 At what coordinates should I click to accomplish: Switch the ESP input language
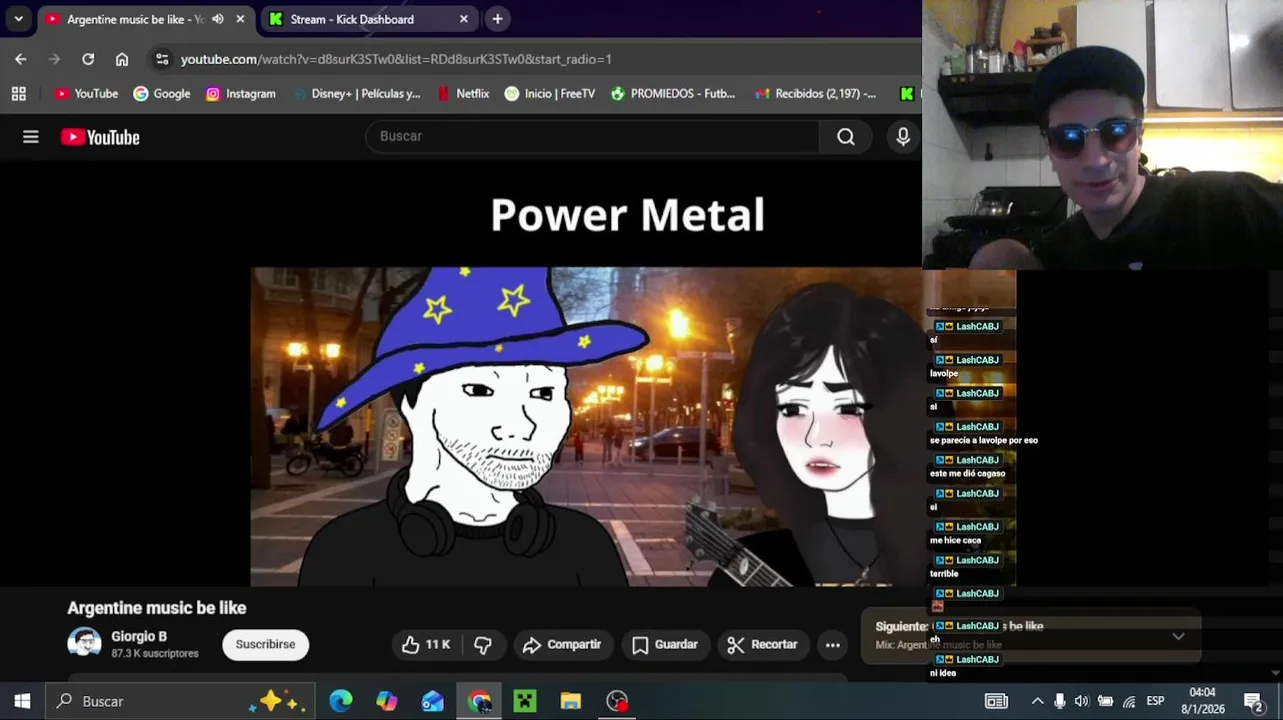click(x=1155, y=701)
